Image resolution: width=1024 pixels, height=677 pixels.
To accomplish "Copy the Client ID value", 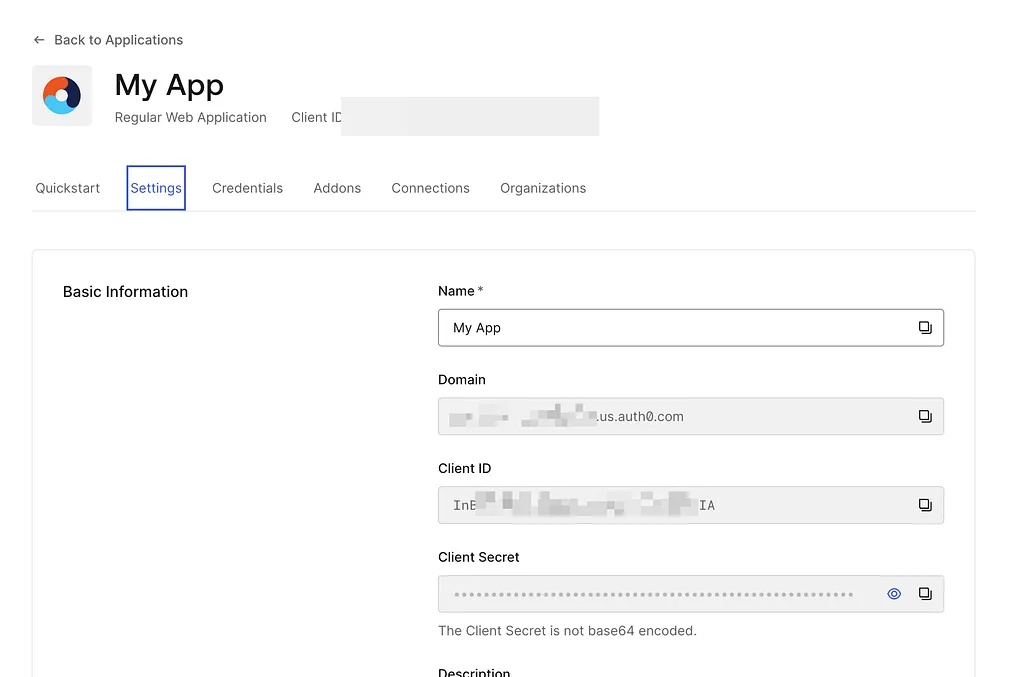I will pyautogui.click(x=925, y=505).
